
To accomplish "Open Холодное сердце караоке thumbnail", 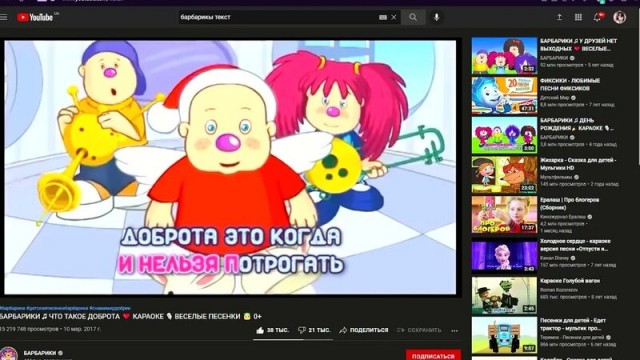I will (x=504, y=256).
